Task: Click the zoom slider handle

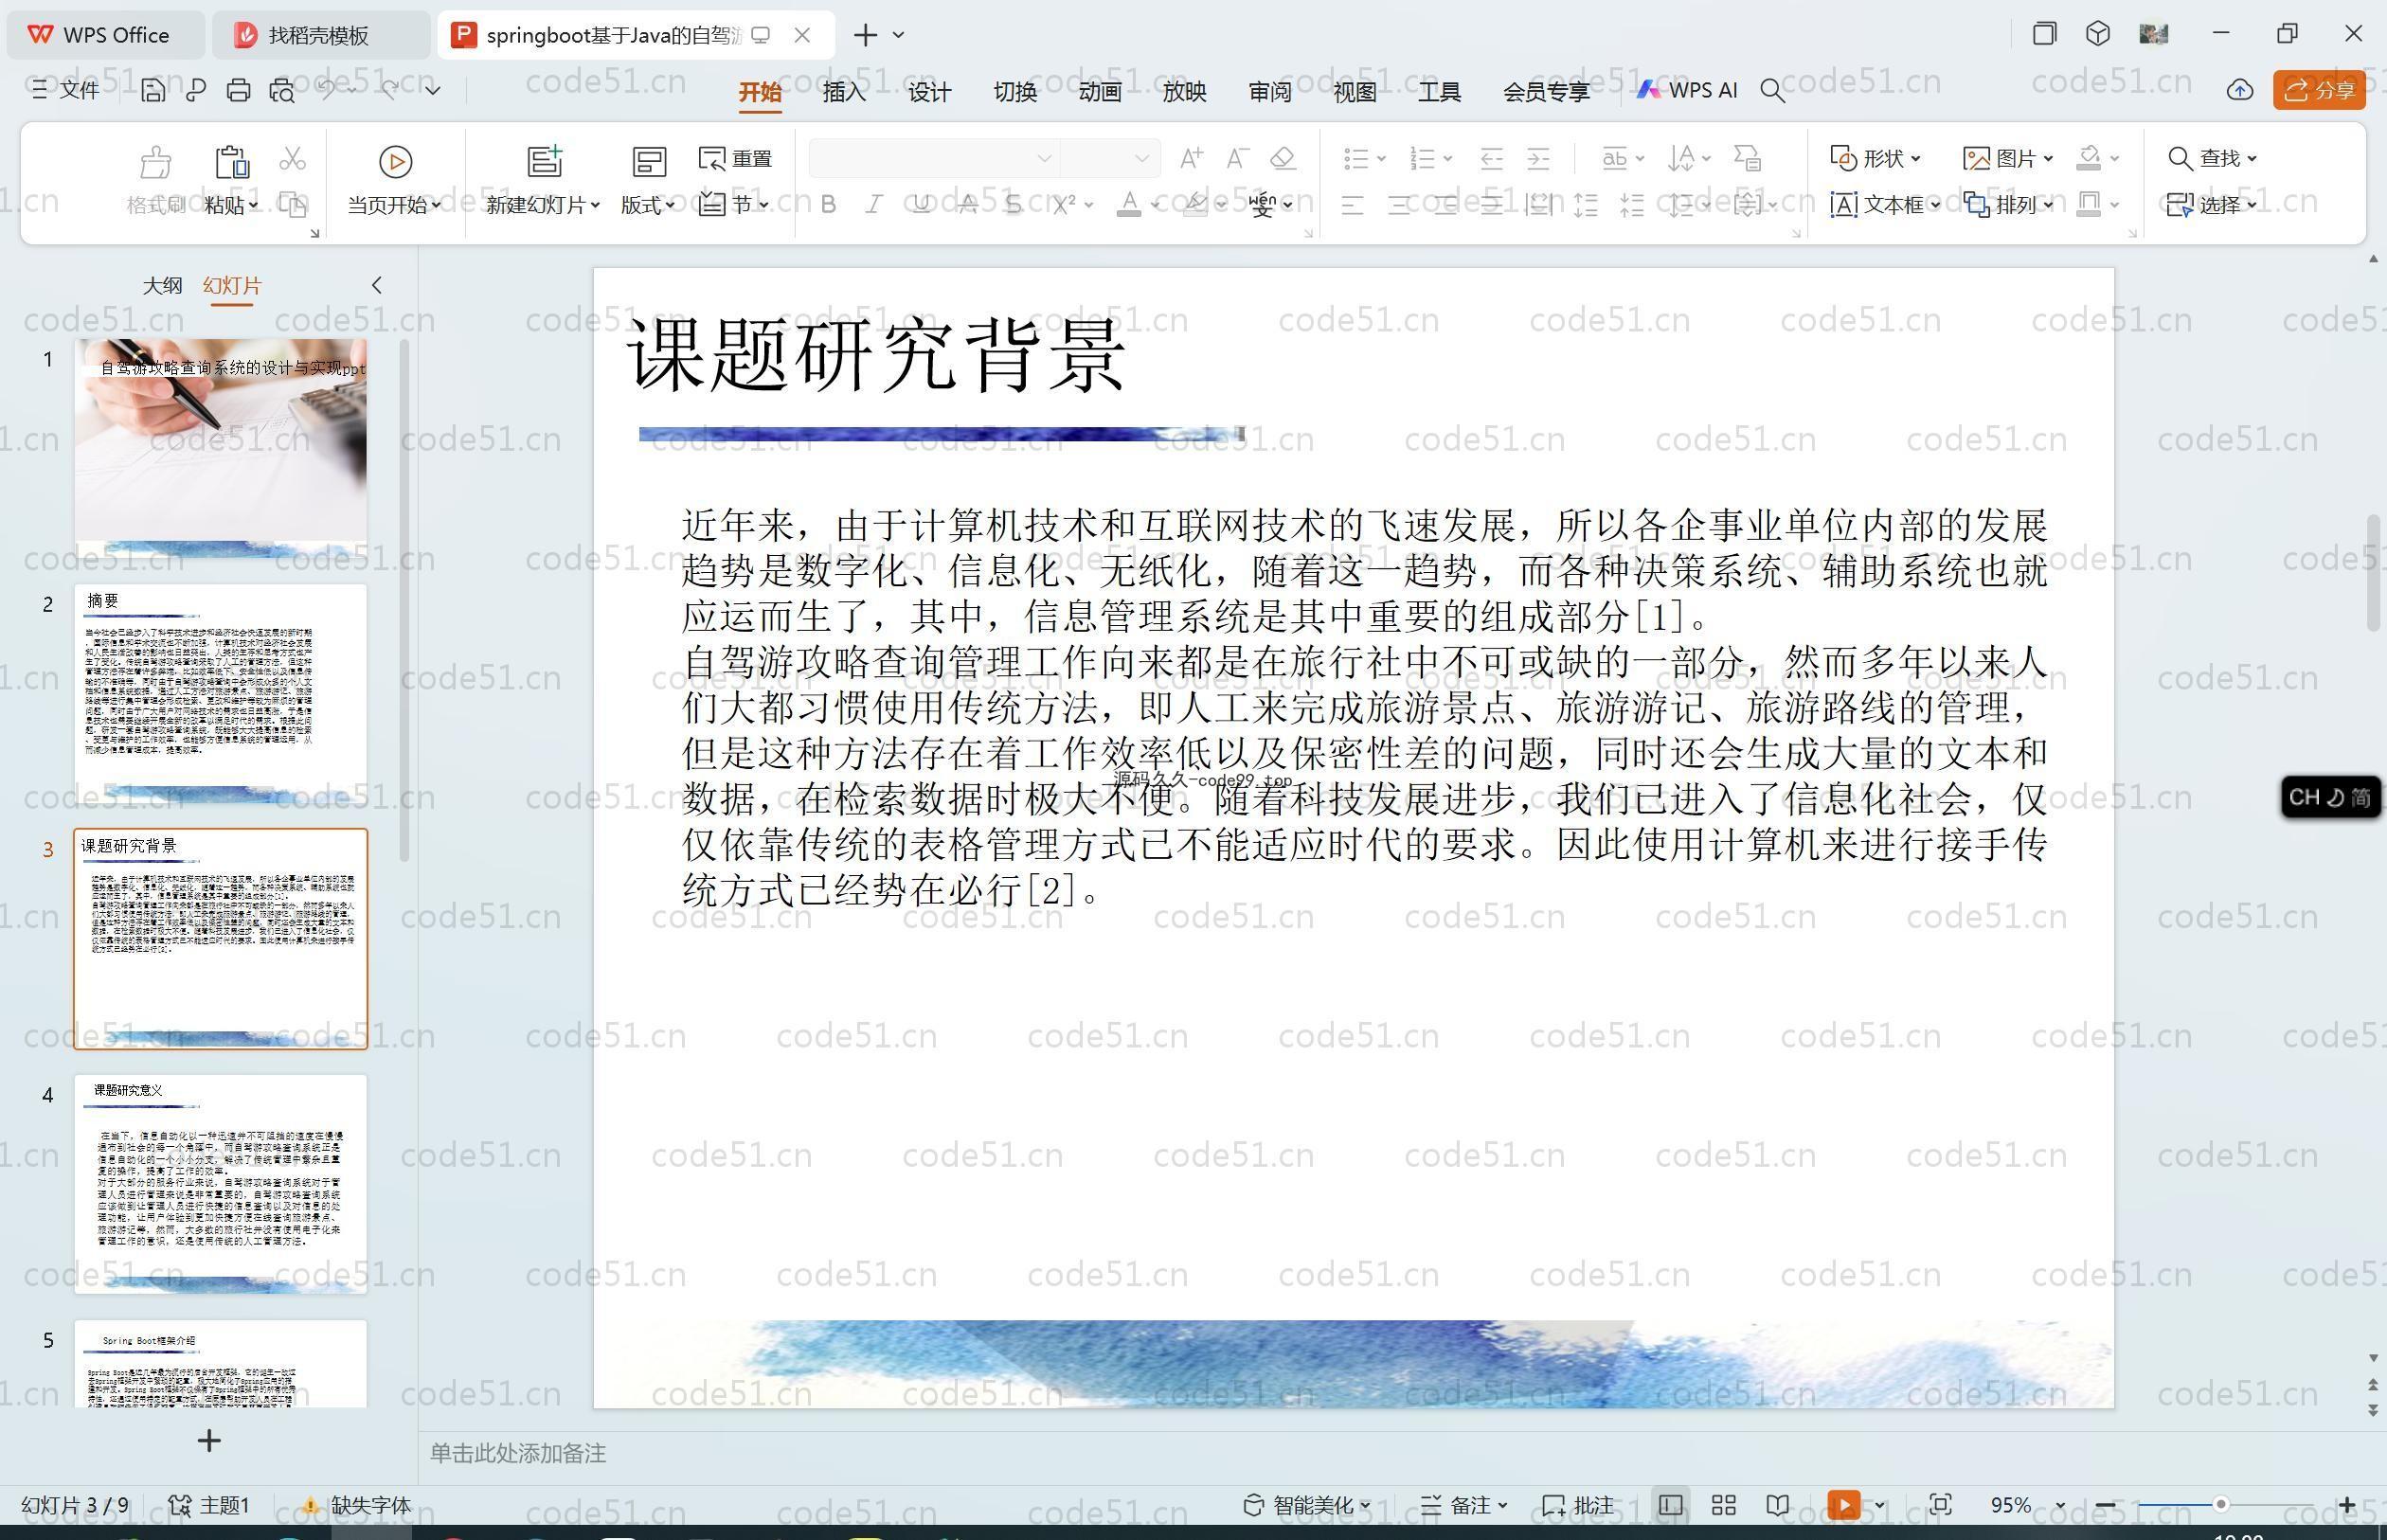Action: coord(2220,1504)
